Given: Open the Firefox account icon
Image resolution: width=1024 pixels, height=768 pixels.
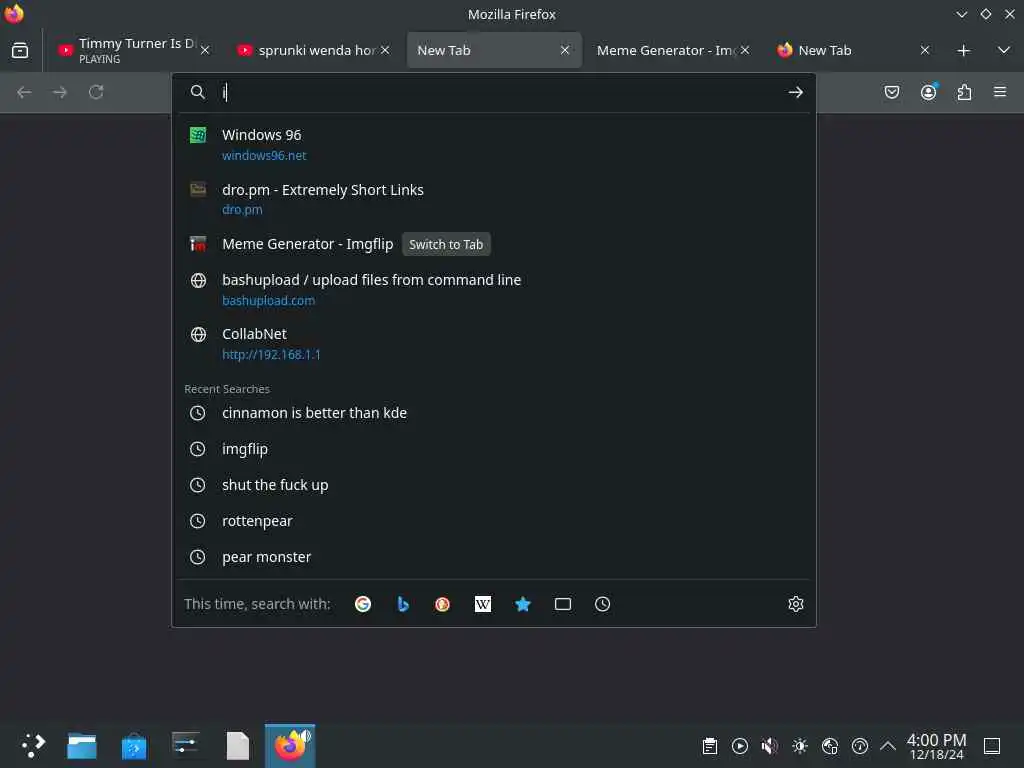Looking at the screenshot, I should coord(928,92).
